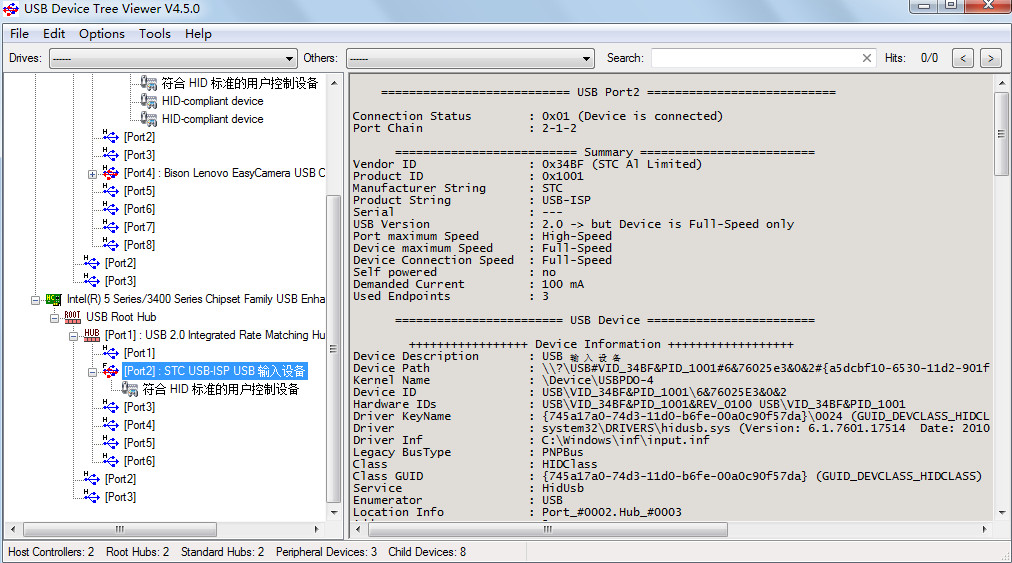This screenshot has height=563, width=1012.
Task: Open the Tools menu
Action: point(155,34)
